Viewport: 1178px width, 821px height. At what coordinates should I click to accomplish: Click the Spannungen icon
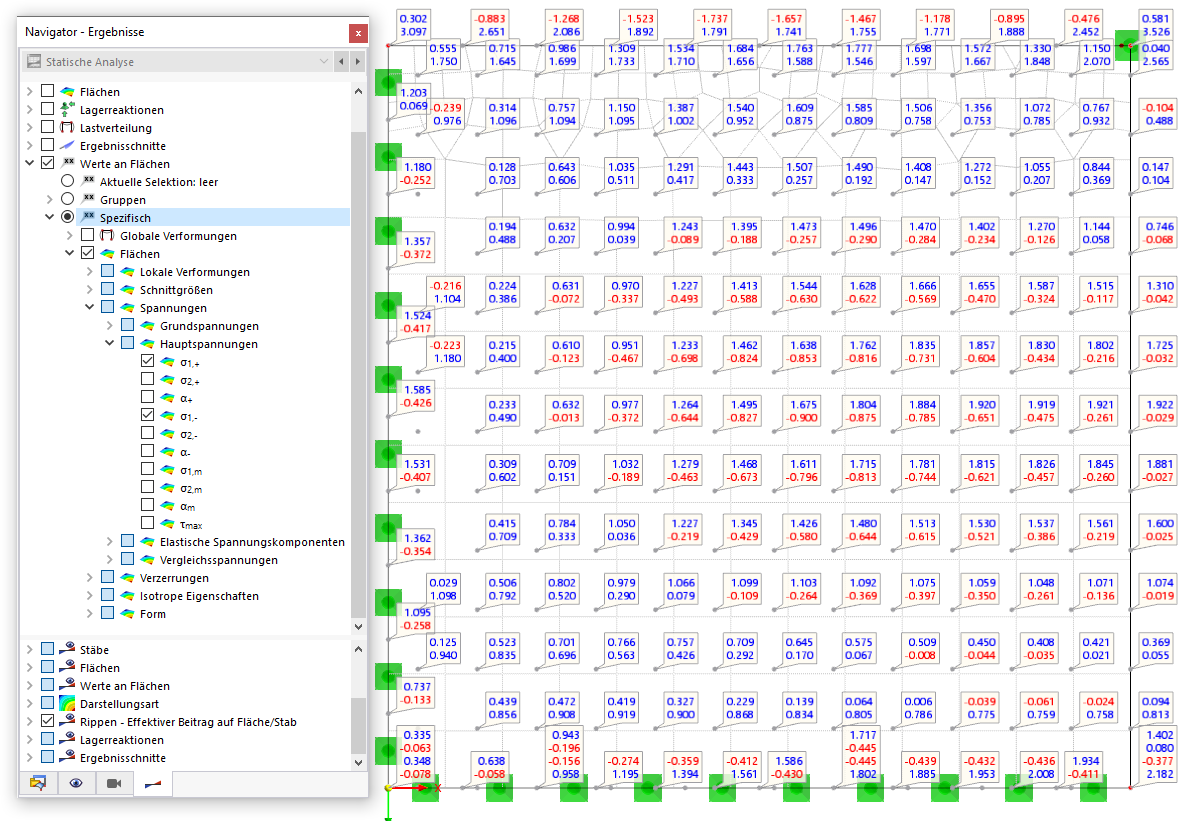point(128,307)
